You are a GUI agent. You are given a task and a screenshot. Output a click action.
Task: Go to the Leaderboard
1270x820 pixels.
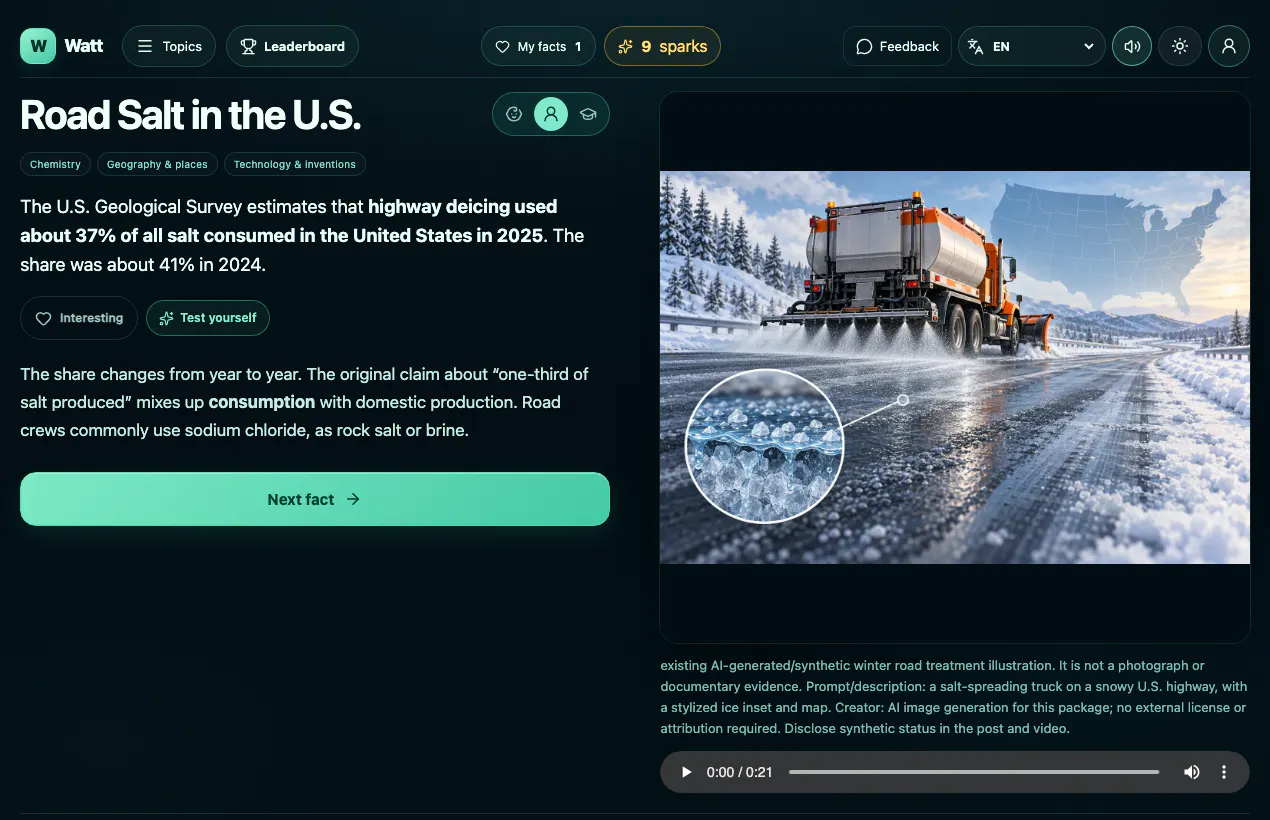293,46
